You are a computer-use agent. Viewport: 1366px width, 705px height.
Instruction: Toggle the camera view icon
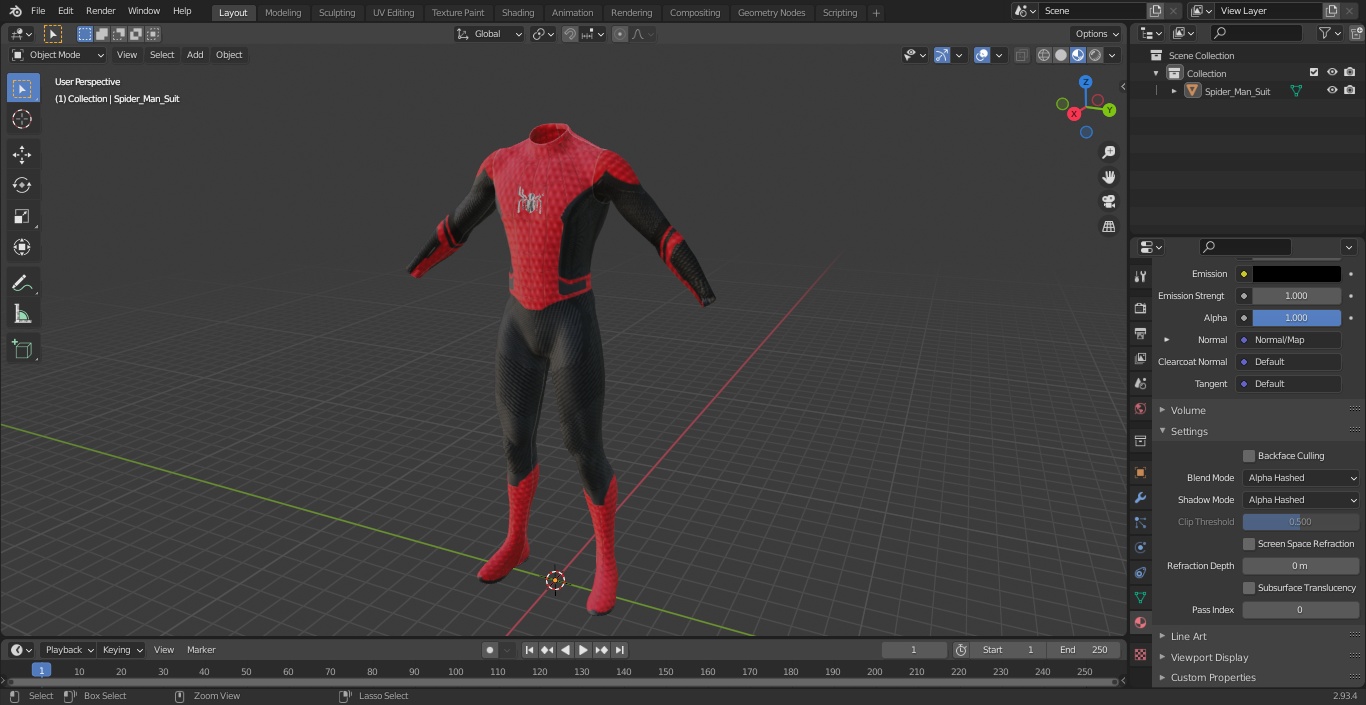1108,202
